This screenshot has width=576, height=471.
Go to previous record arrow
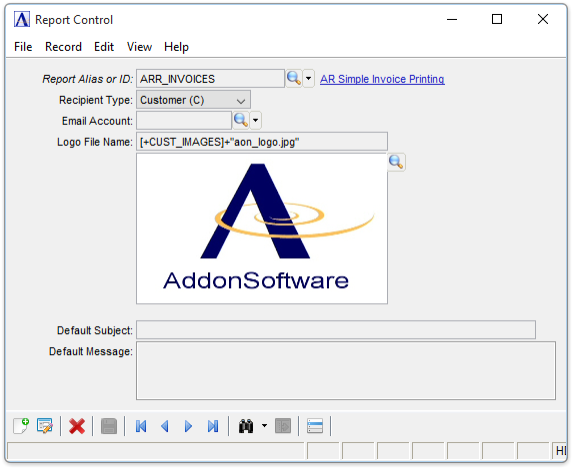click(165, 426)
